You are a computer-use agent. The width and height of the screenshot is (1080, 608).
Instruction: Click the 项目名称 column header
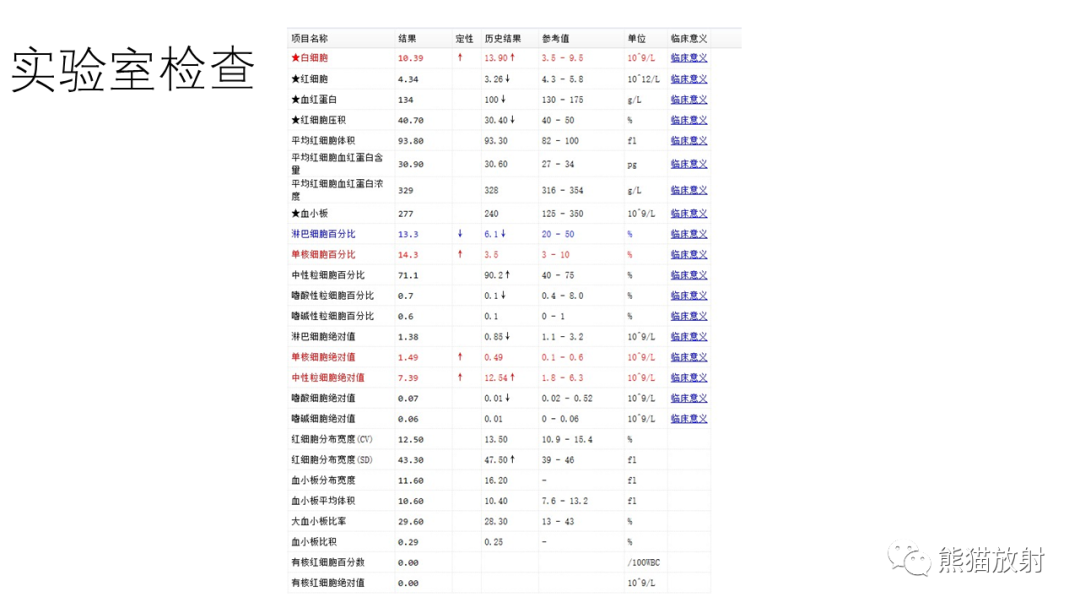click(x=309, y=39)
